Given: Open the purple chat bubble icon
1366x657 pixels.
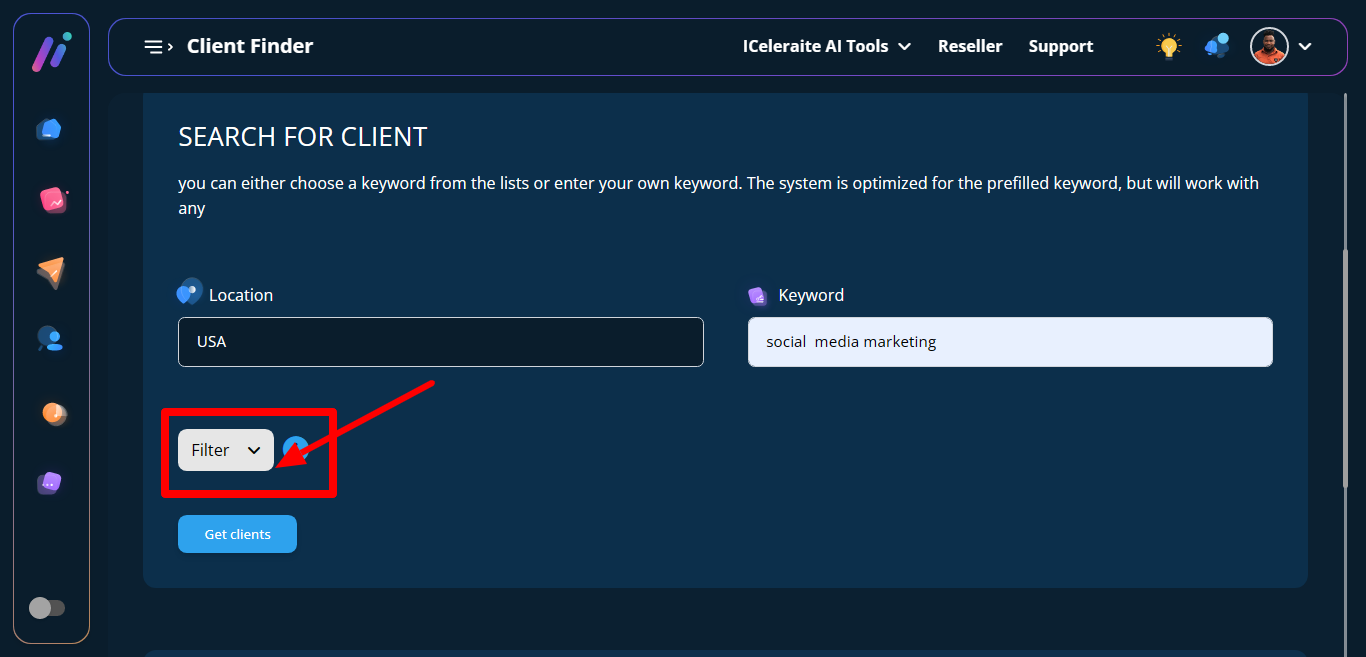Looking at the screenshot, I should pyautogui.click(x=50, y=484).
